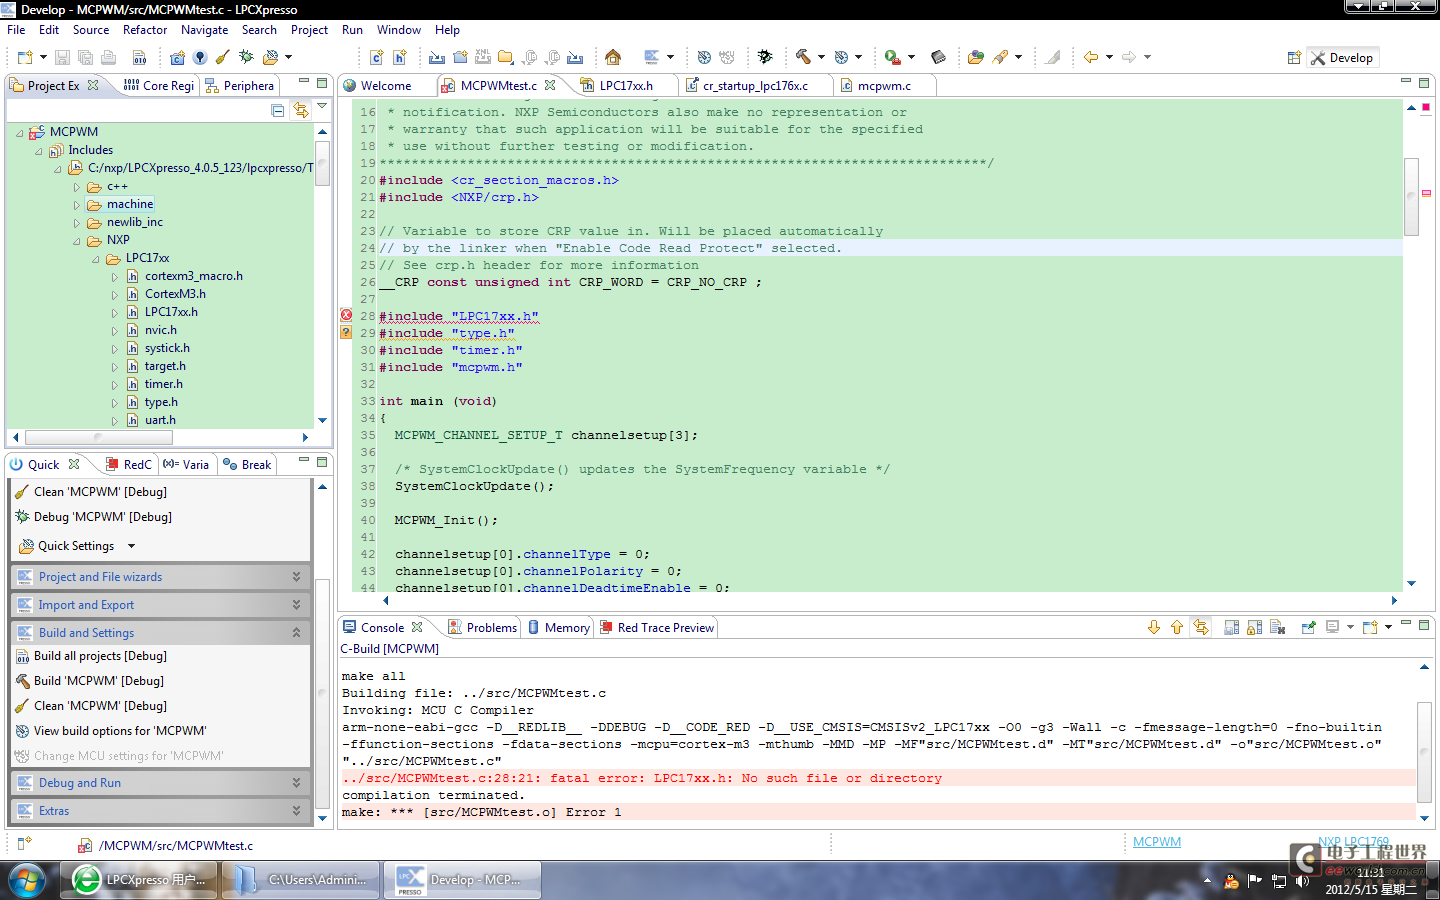Select CortexM3.h in project tree
The image size is (1440, 900).
[x=175, y=294]
